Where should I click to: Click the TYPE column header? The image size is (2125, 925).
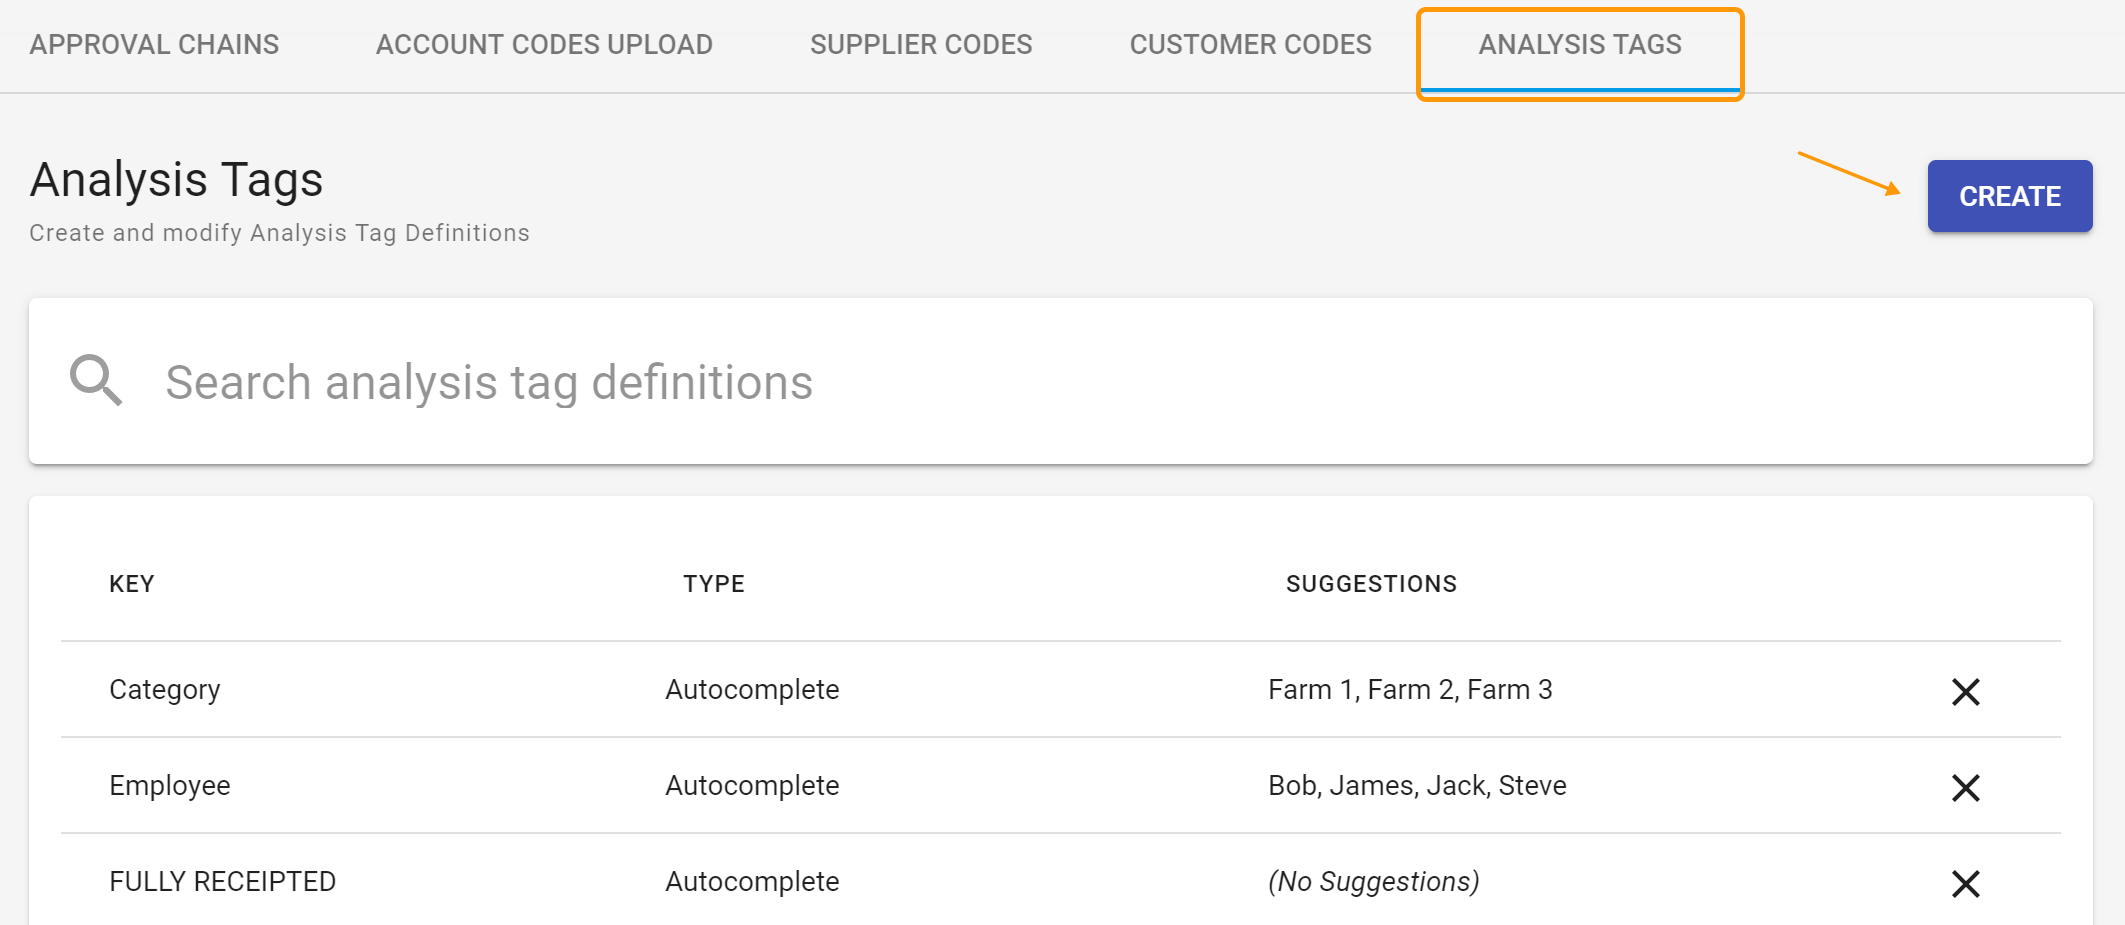coord(714,584)
